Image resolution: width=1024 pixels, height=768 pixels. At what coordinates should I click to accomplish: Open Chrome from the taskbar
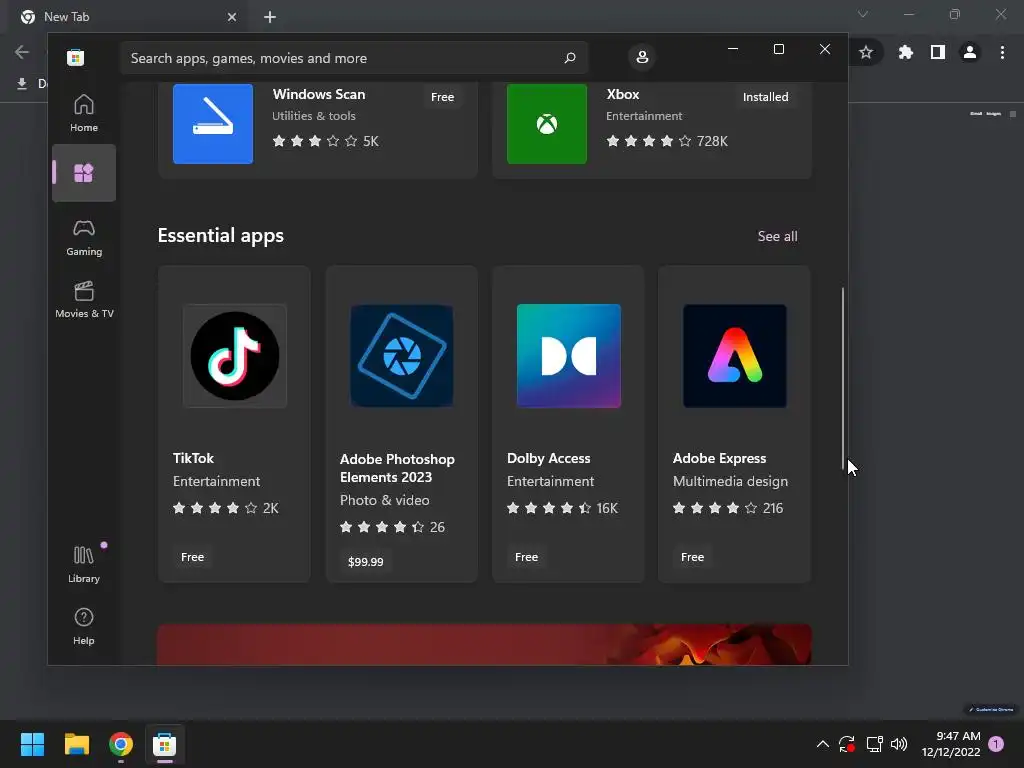pyautogui.click(x=121, y=744)
